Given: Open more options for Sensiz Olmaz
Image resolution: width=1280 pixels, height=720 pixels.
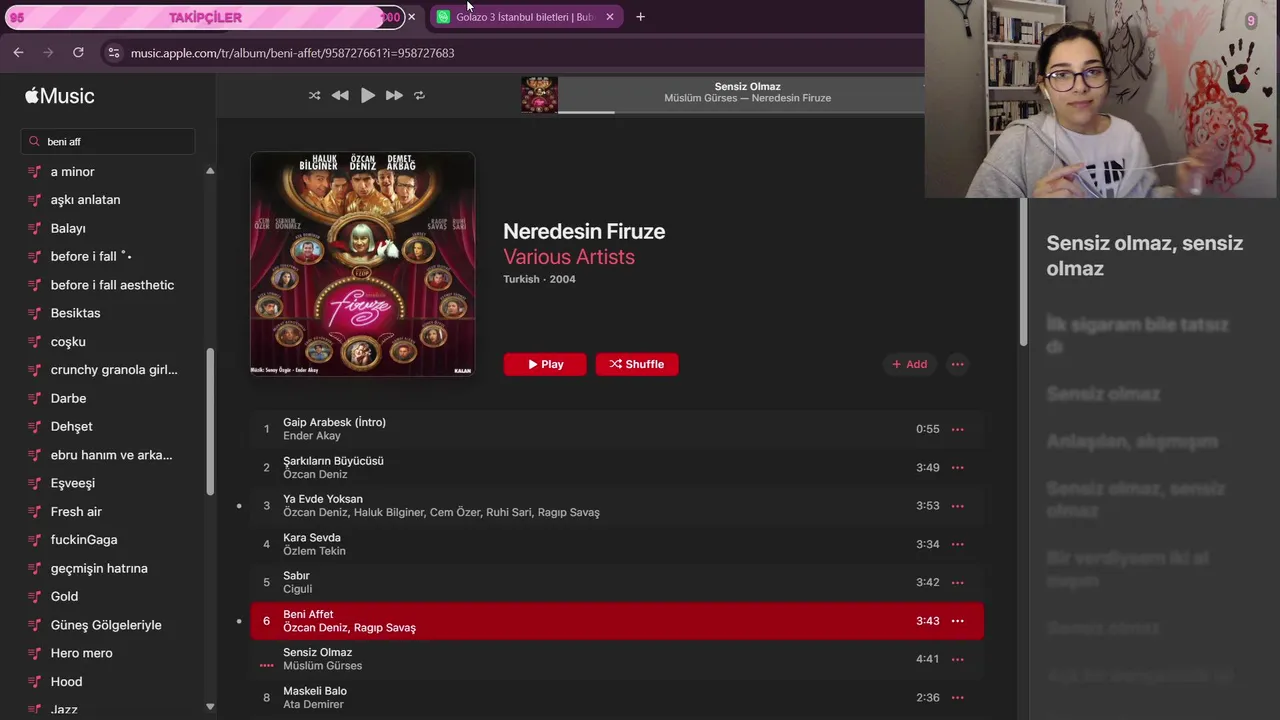Looking at the screenshot, I should tap(957, 659).
